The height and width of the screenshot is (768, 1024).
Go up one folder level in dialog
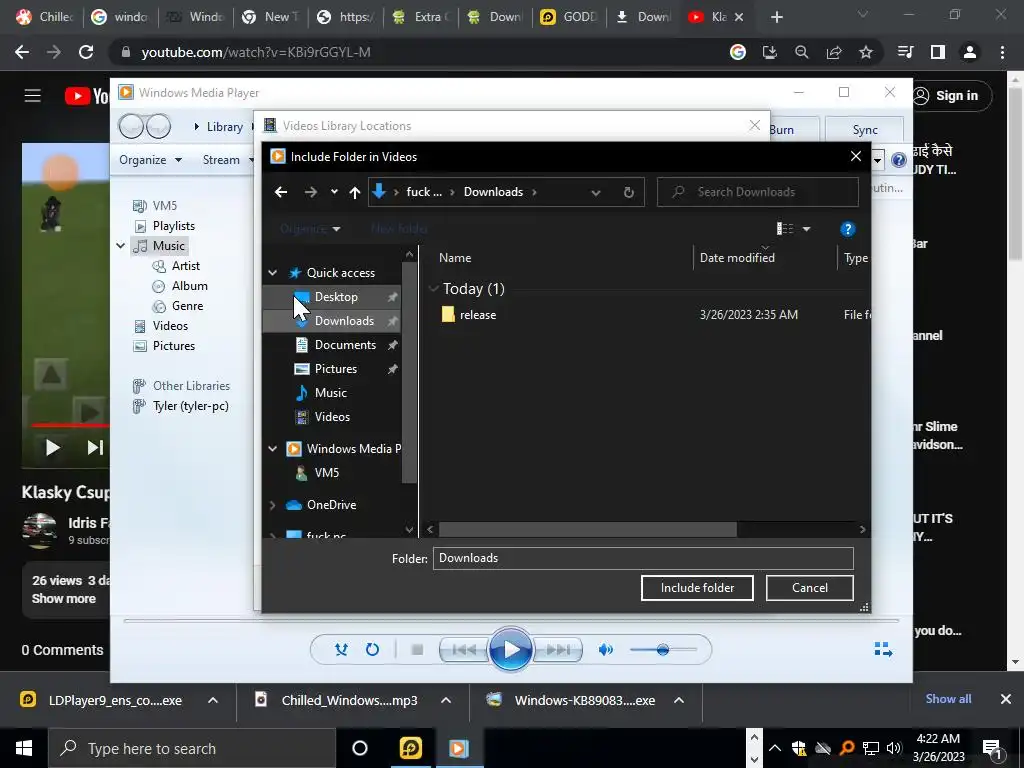coord(355,192)
